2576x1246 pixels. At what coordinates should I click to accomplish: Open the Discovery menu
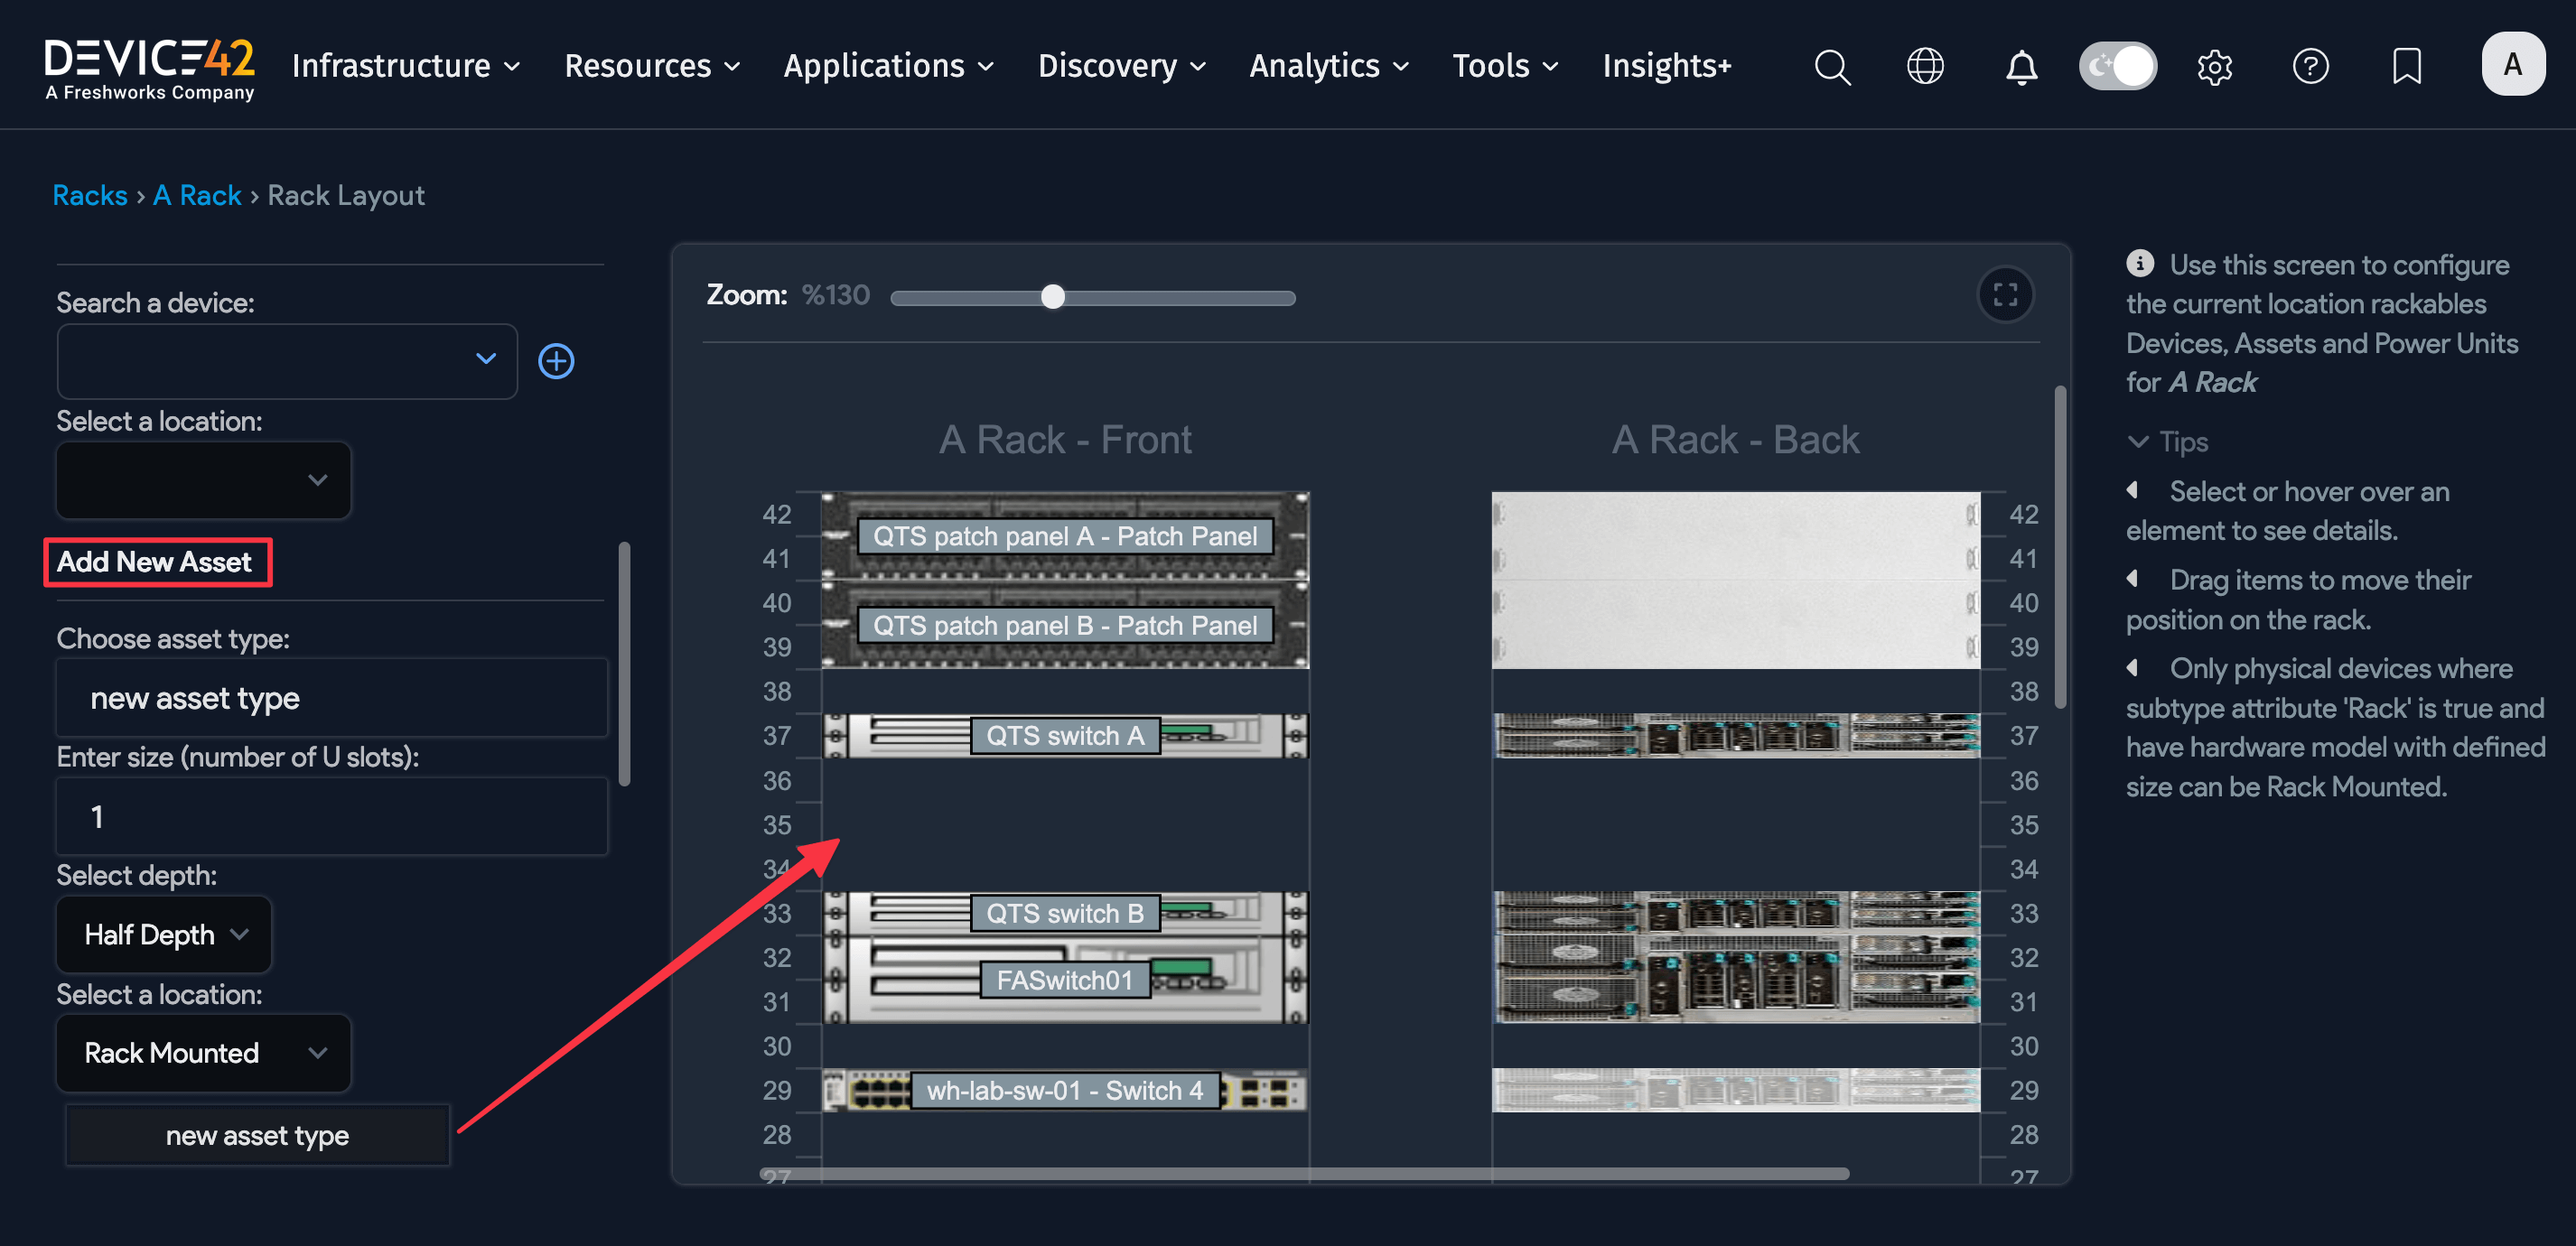(x=1120, y=66)
